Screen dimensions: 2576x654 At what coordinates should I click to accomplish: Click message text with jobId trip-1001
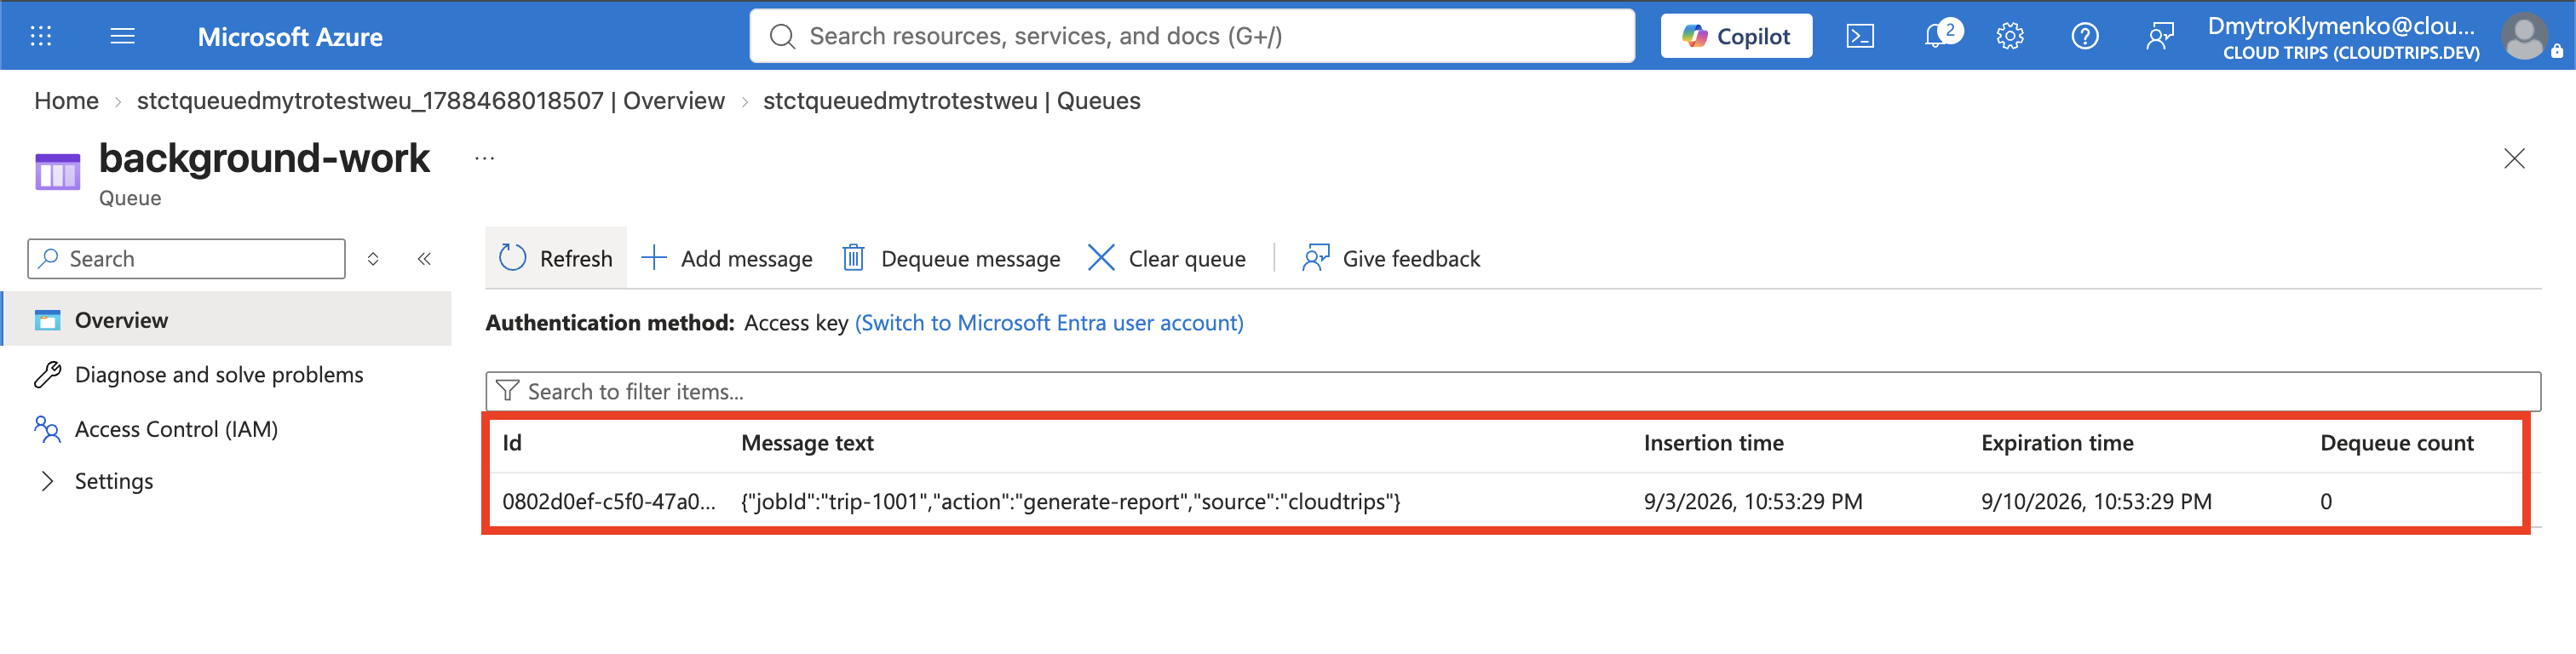click(1071, 501)
